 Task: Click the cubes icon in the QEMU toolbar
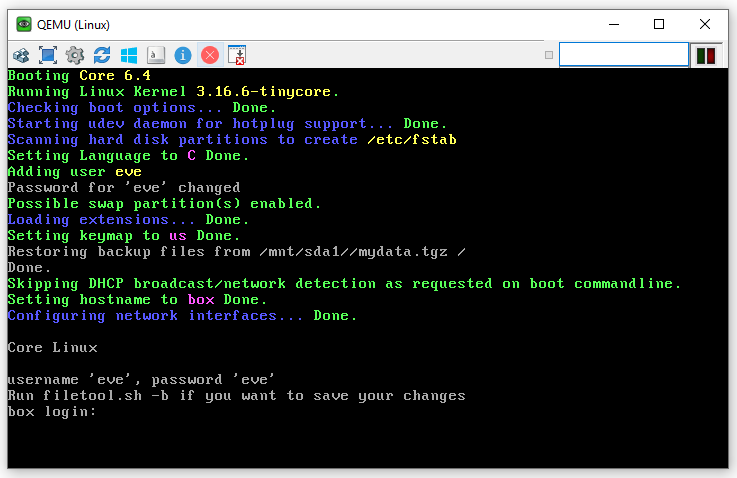(21, 55)
